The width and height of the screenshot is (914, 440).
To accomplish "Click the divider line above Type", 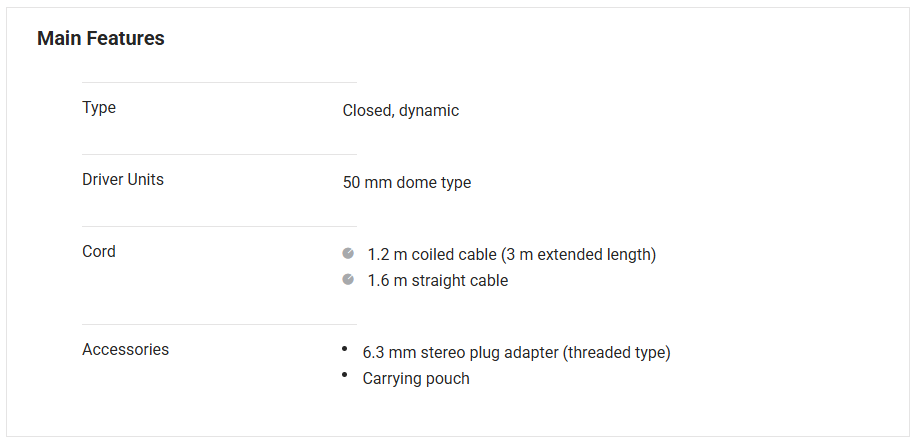I will click(219, 83).
